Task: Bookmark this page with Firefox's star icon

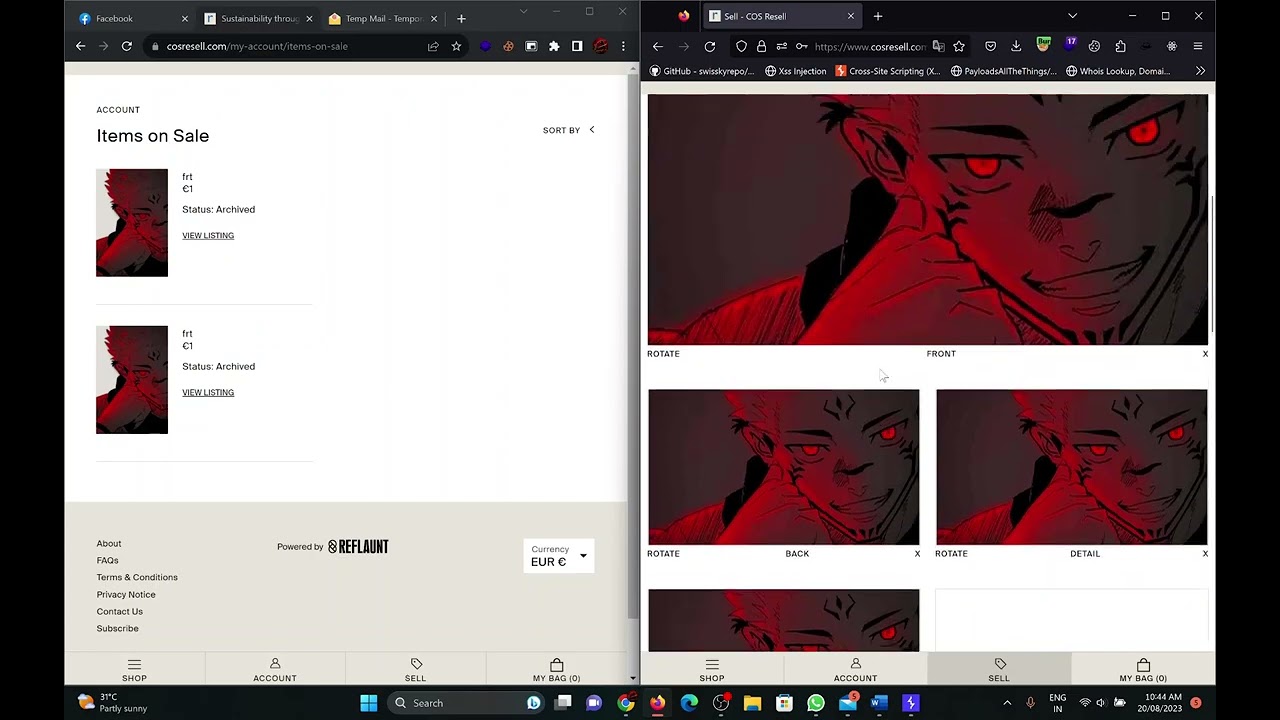Action: [959, 46]
